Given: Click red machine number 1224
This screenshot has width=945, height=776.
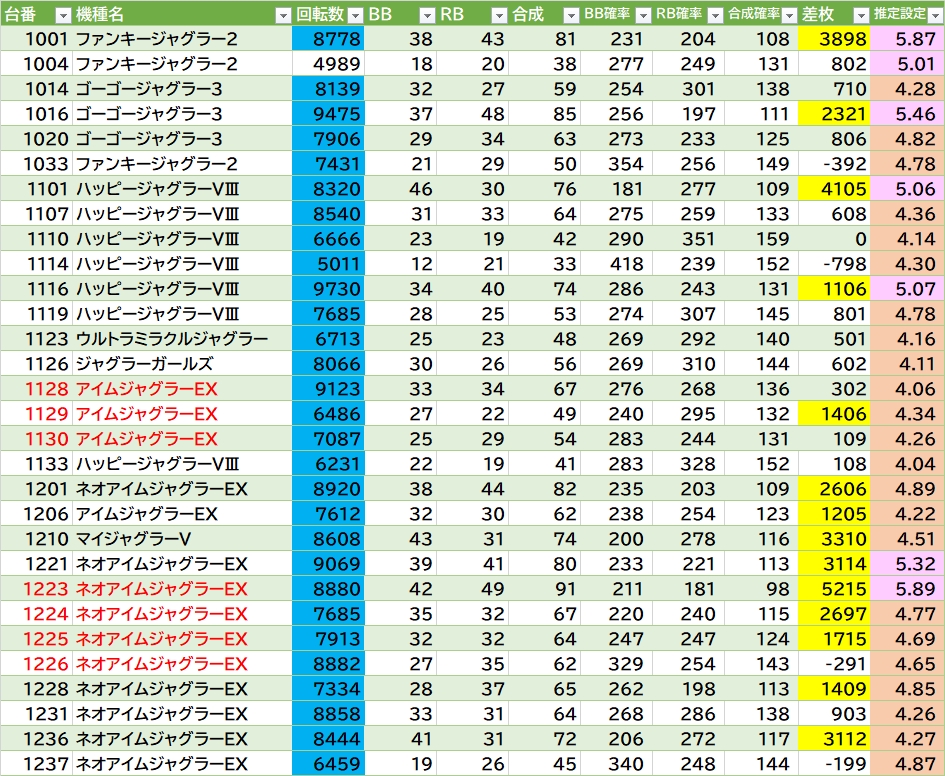Looking at the screenshot, I should (x=36, y=614).
